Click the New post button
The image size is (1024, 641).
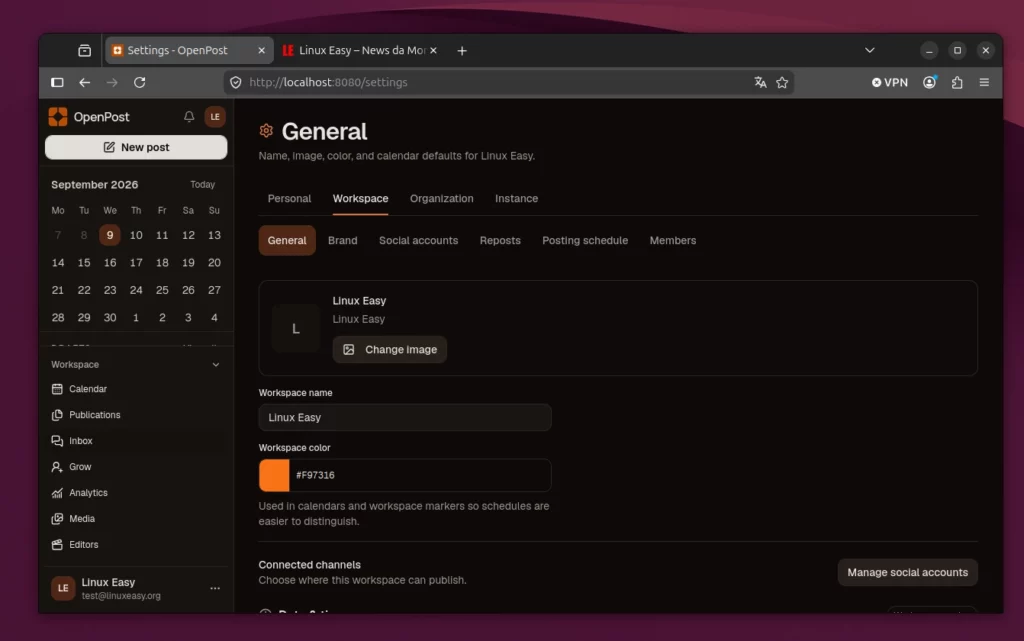pos(136,148)
